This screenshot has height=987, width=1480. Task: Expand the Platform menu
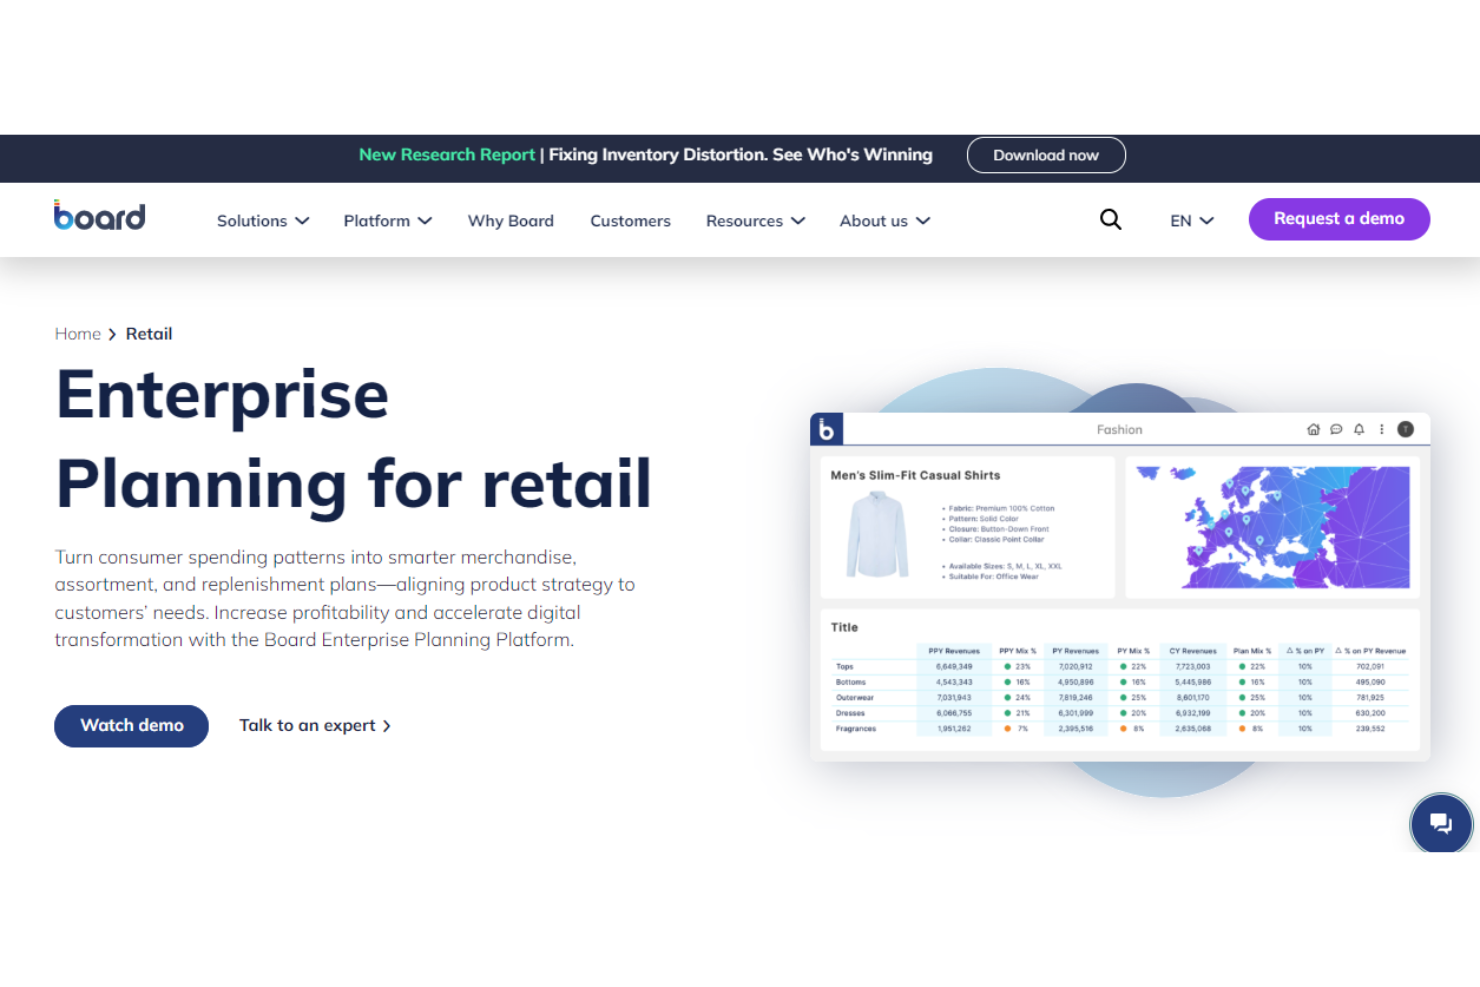pyautogui.click(x=388, y=221)
